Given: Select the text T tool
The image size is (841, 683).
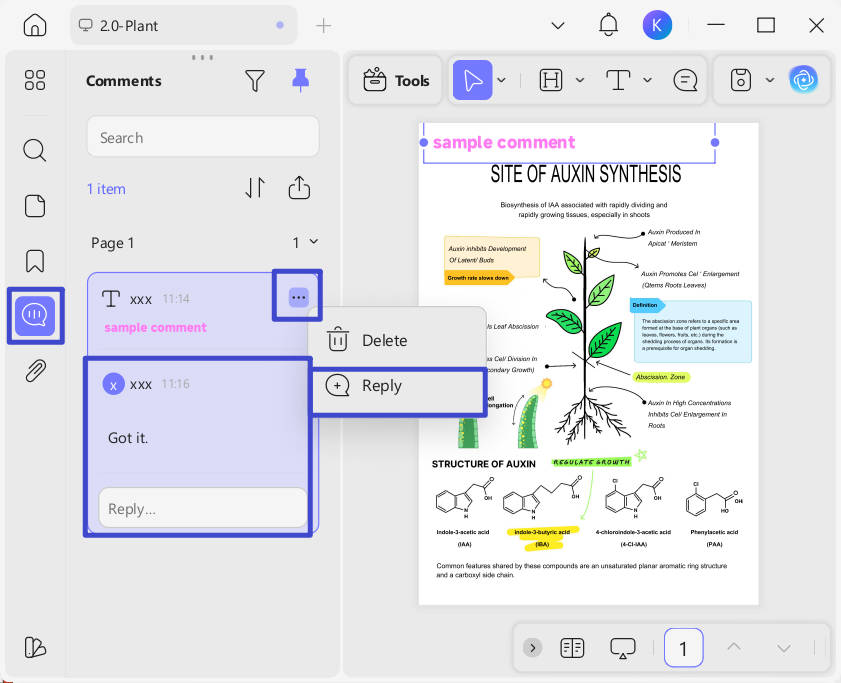Looking at the screenshot, I should point(618,80).
